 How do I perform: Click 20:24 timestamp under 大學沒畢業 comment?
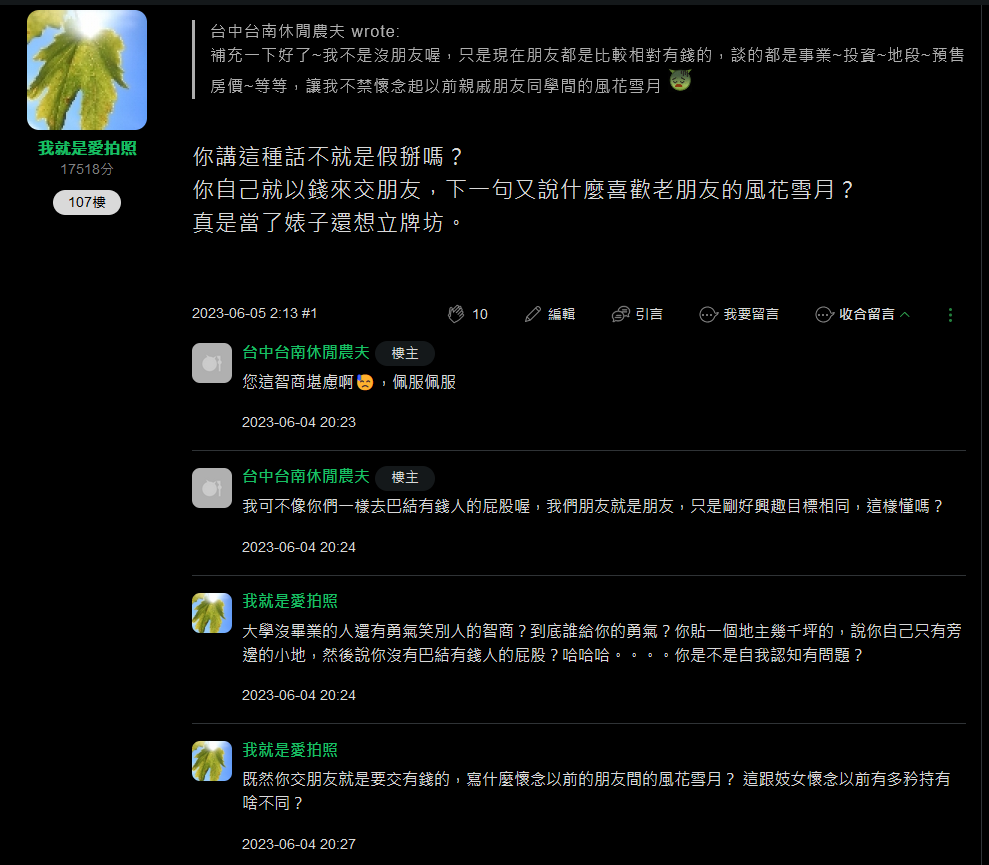[x=298, y=695]
